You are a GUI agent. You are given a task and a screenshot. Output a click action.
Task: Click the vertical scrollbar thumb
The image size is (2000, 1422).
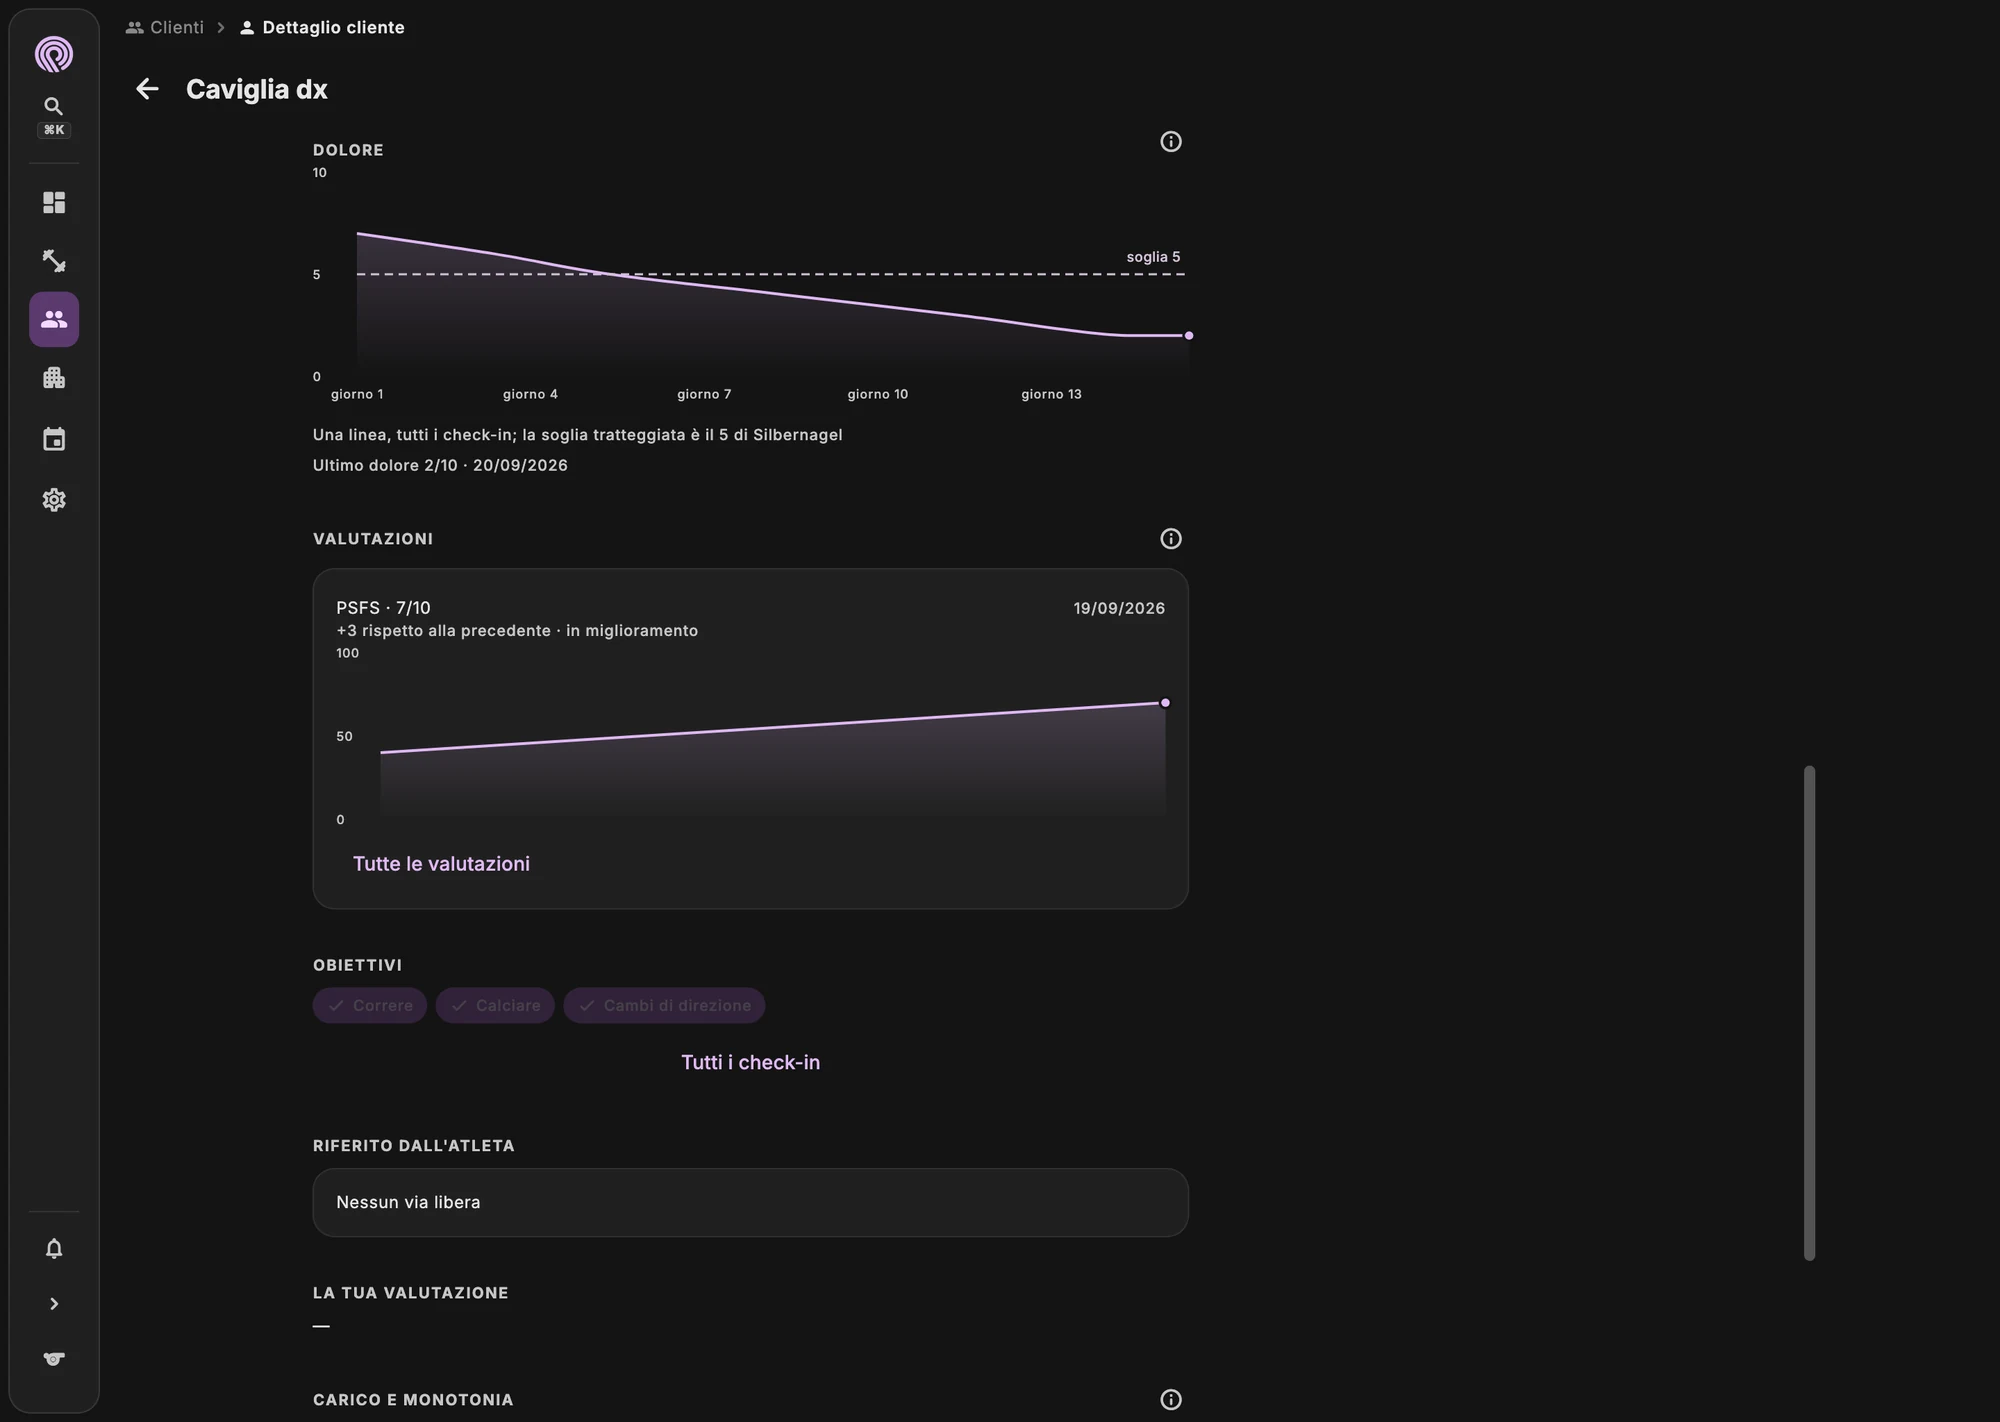coord(1809,1013)
